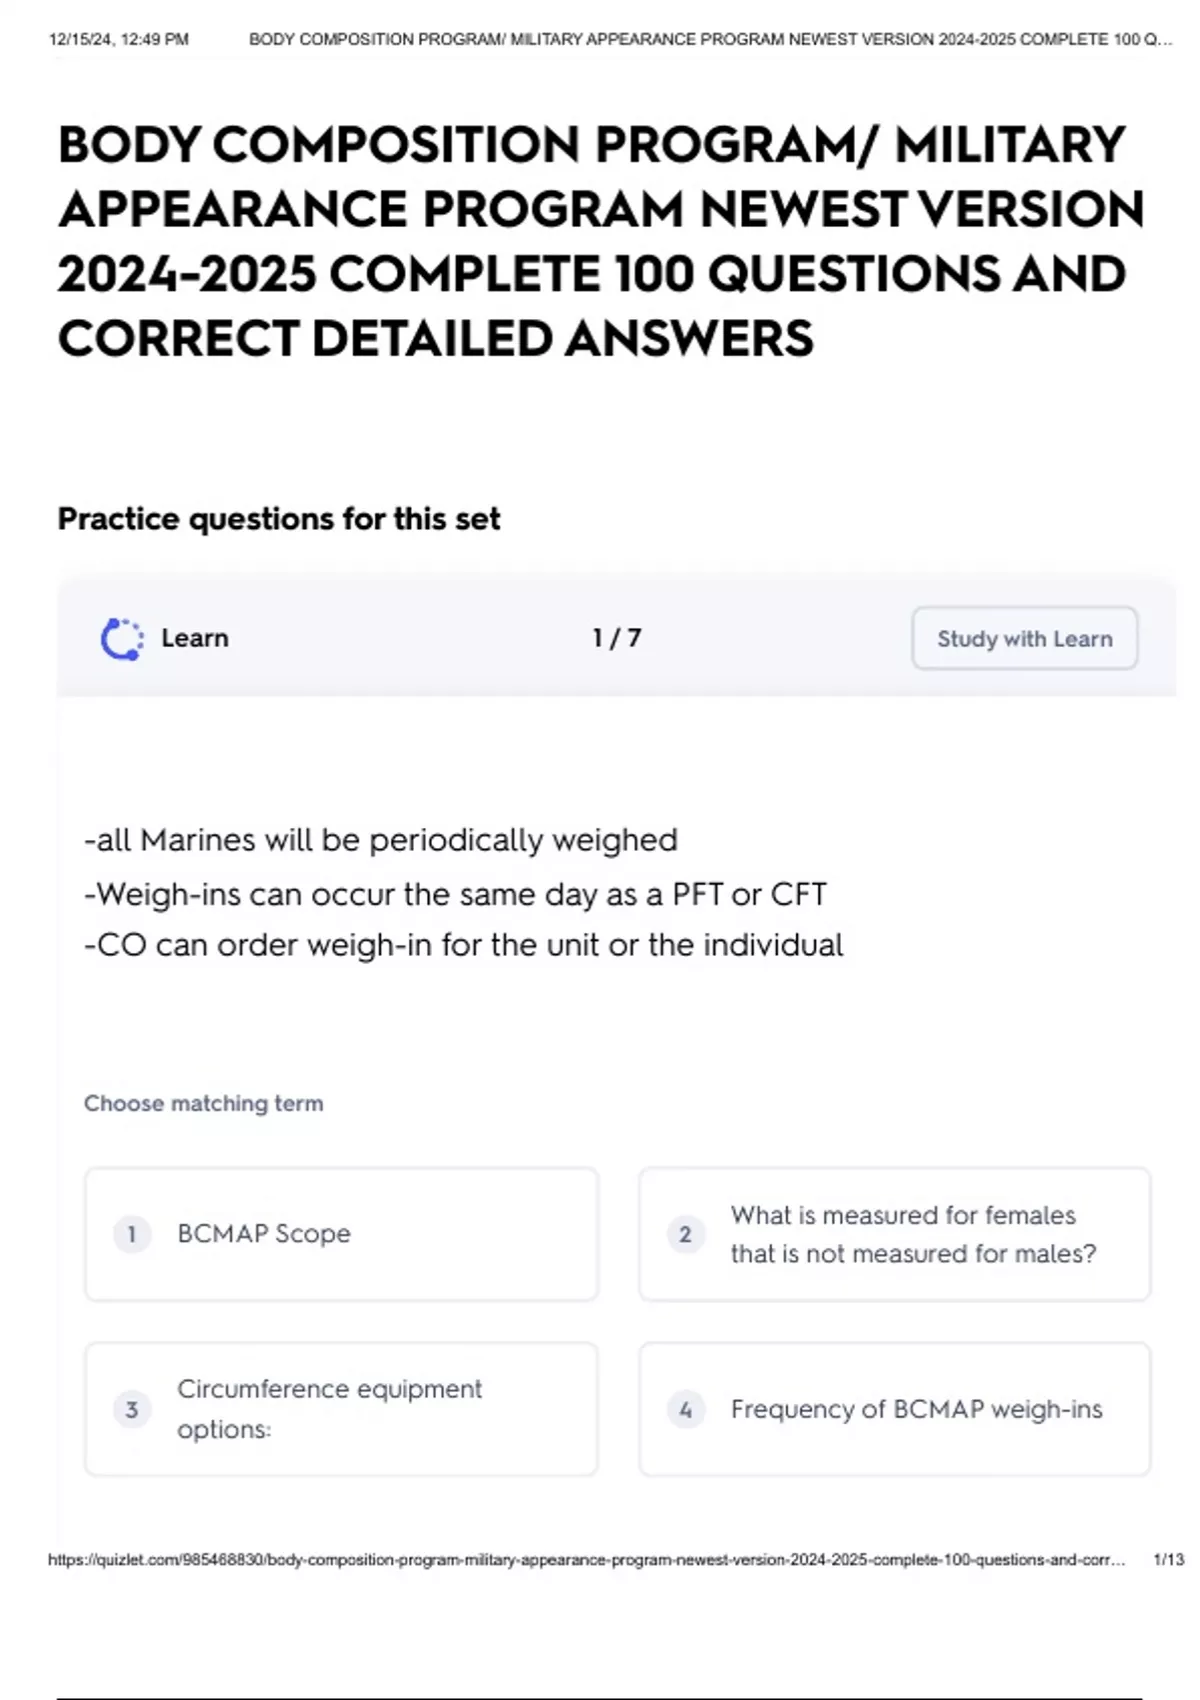Click the 1 / 7 question counter
The width and height of the screenshot is (1200, 1700).
(616, 638)
